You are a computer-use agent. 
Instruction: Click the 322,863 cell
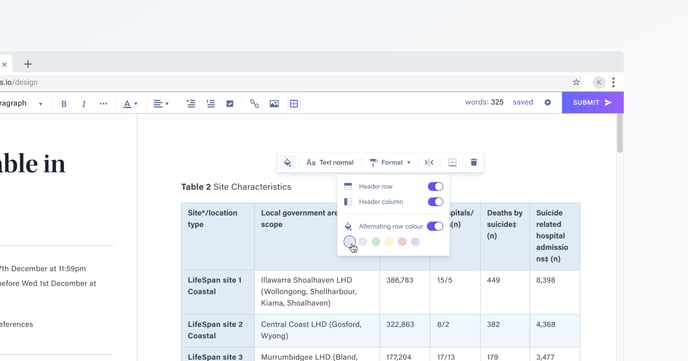pyautogui.click(x=405, y=331)
